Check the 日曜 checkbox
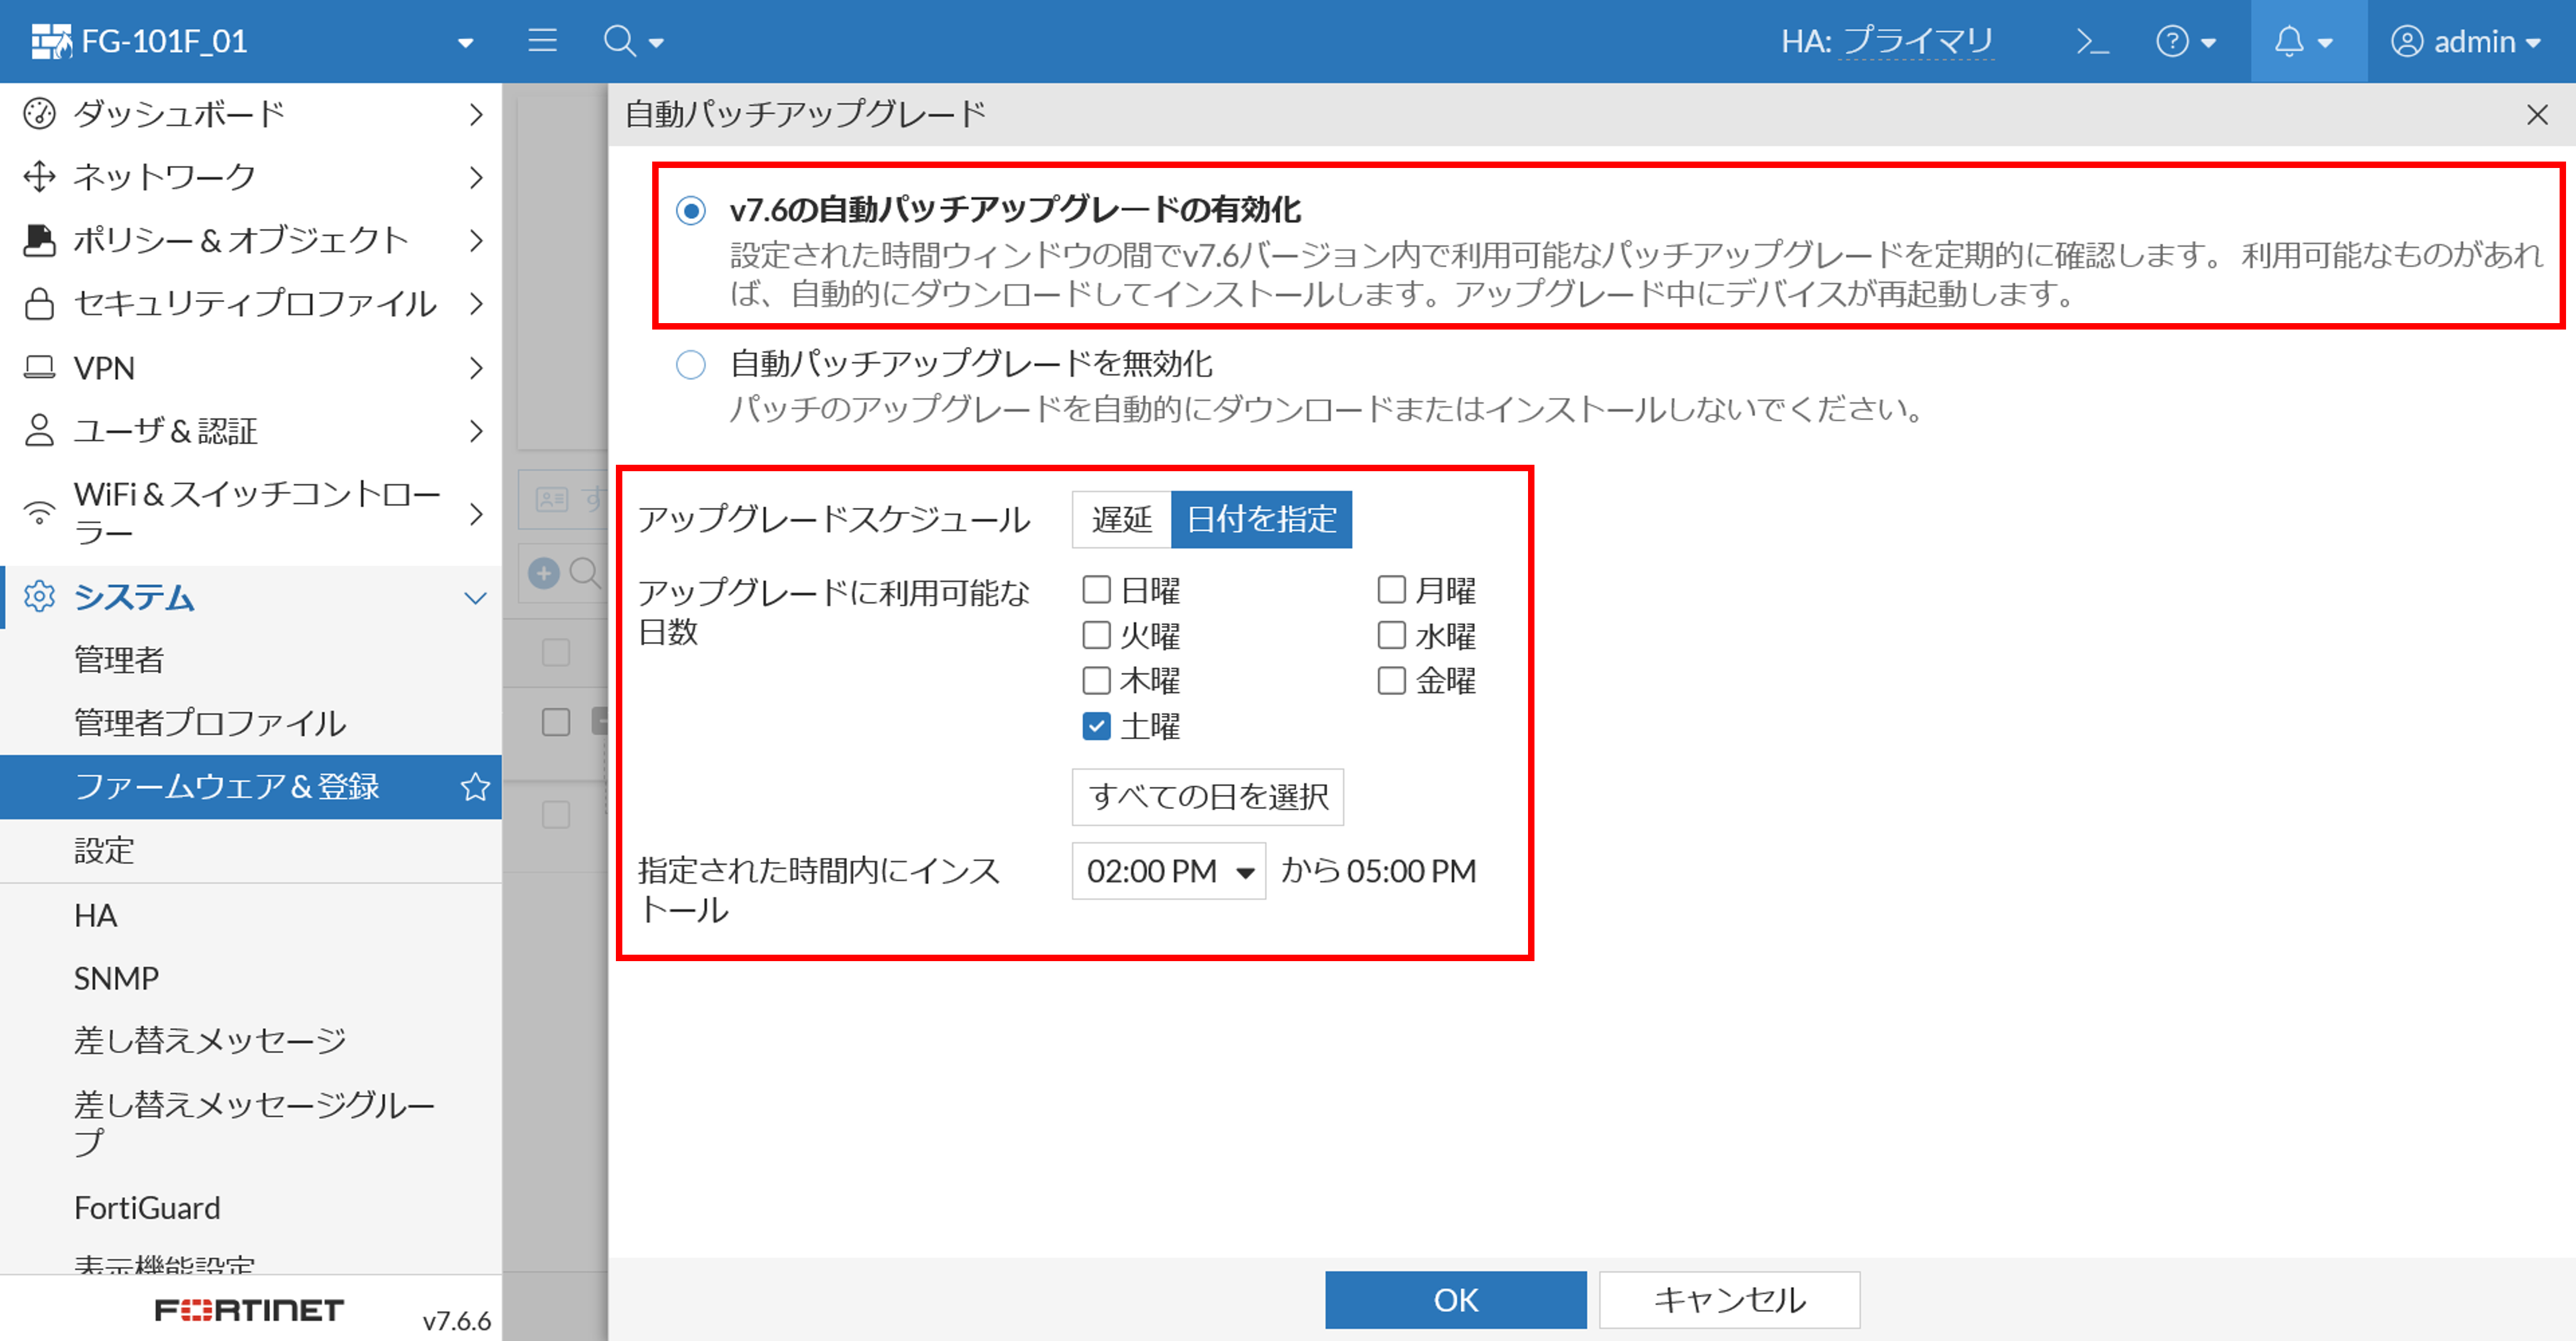Screen dimensions: 2576x1341 (1096, 590)
